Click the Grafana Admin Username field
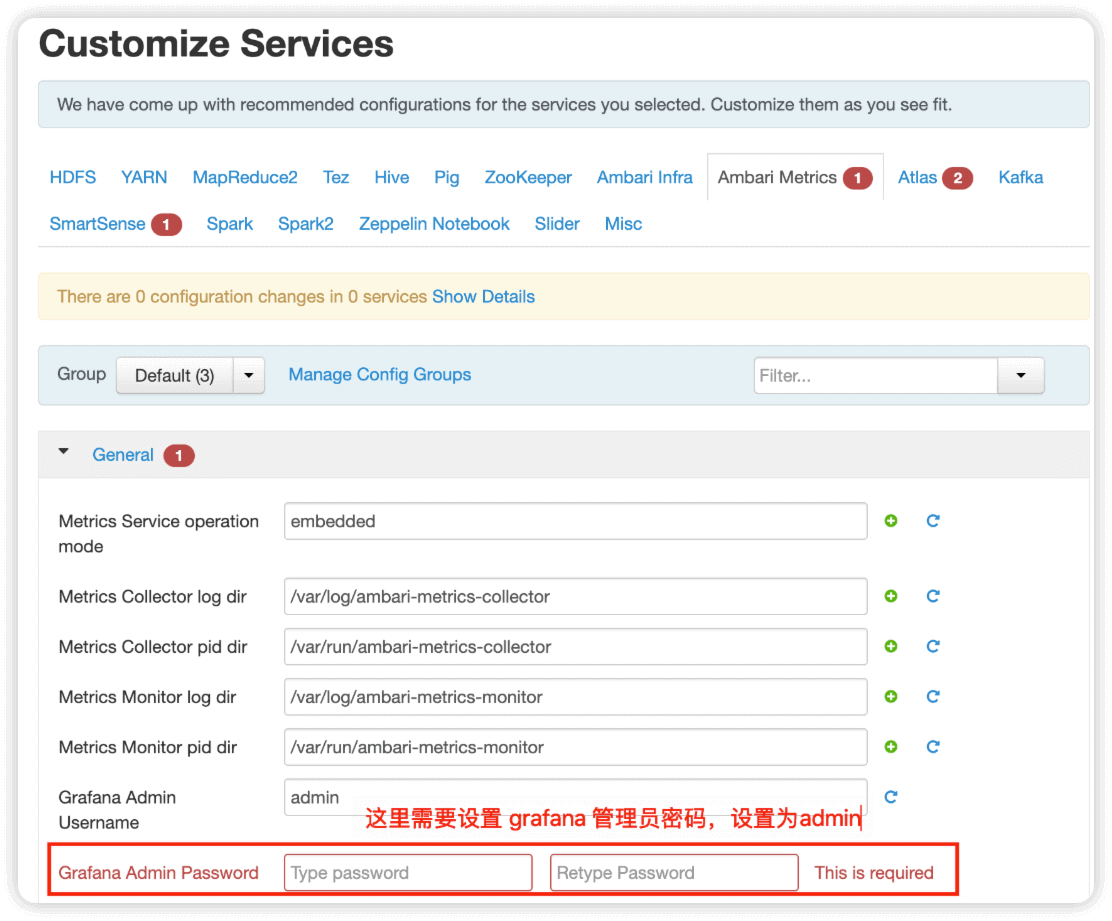This screenshot has height=921, width=1112. pyautogui.click(x=576, y=797)
